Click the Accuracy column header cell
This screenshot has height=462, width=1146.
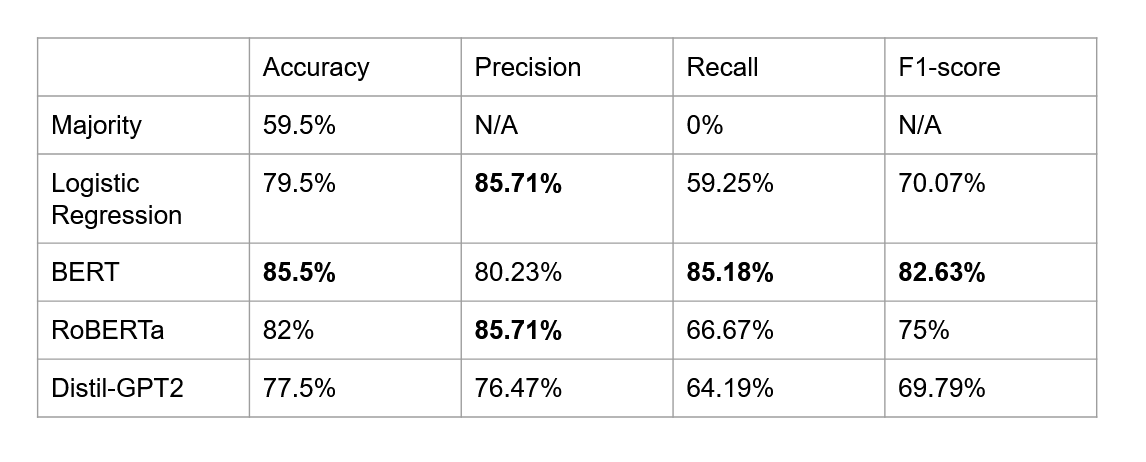(x=316, y=67)
